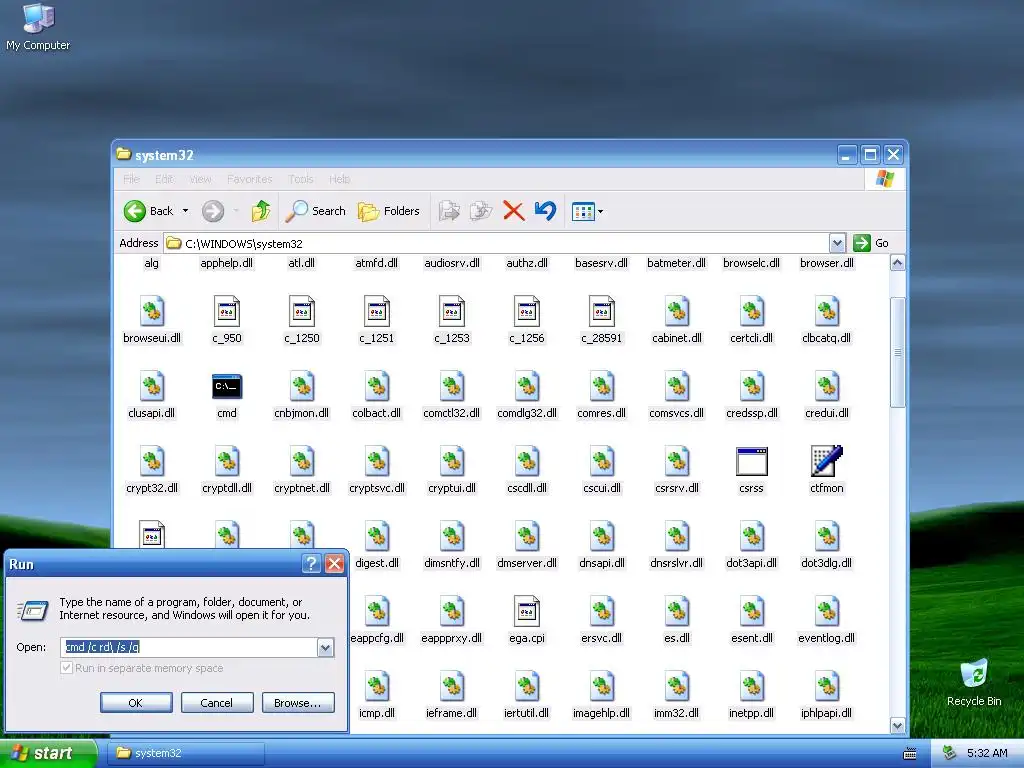Click the taskbar clock showing 5:32 AM
This screenshot has width=1024, height=768.
pyautogui.click(x=987, y=753)
